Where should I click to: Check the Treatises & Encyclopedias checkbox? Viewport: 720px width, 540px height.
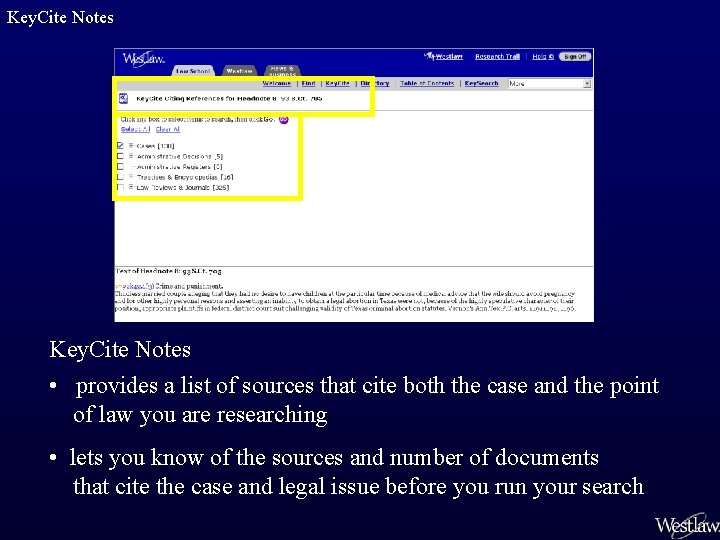click(x=120, y=177)
